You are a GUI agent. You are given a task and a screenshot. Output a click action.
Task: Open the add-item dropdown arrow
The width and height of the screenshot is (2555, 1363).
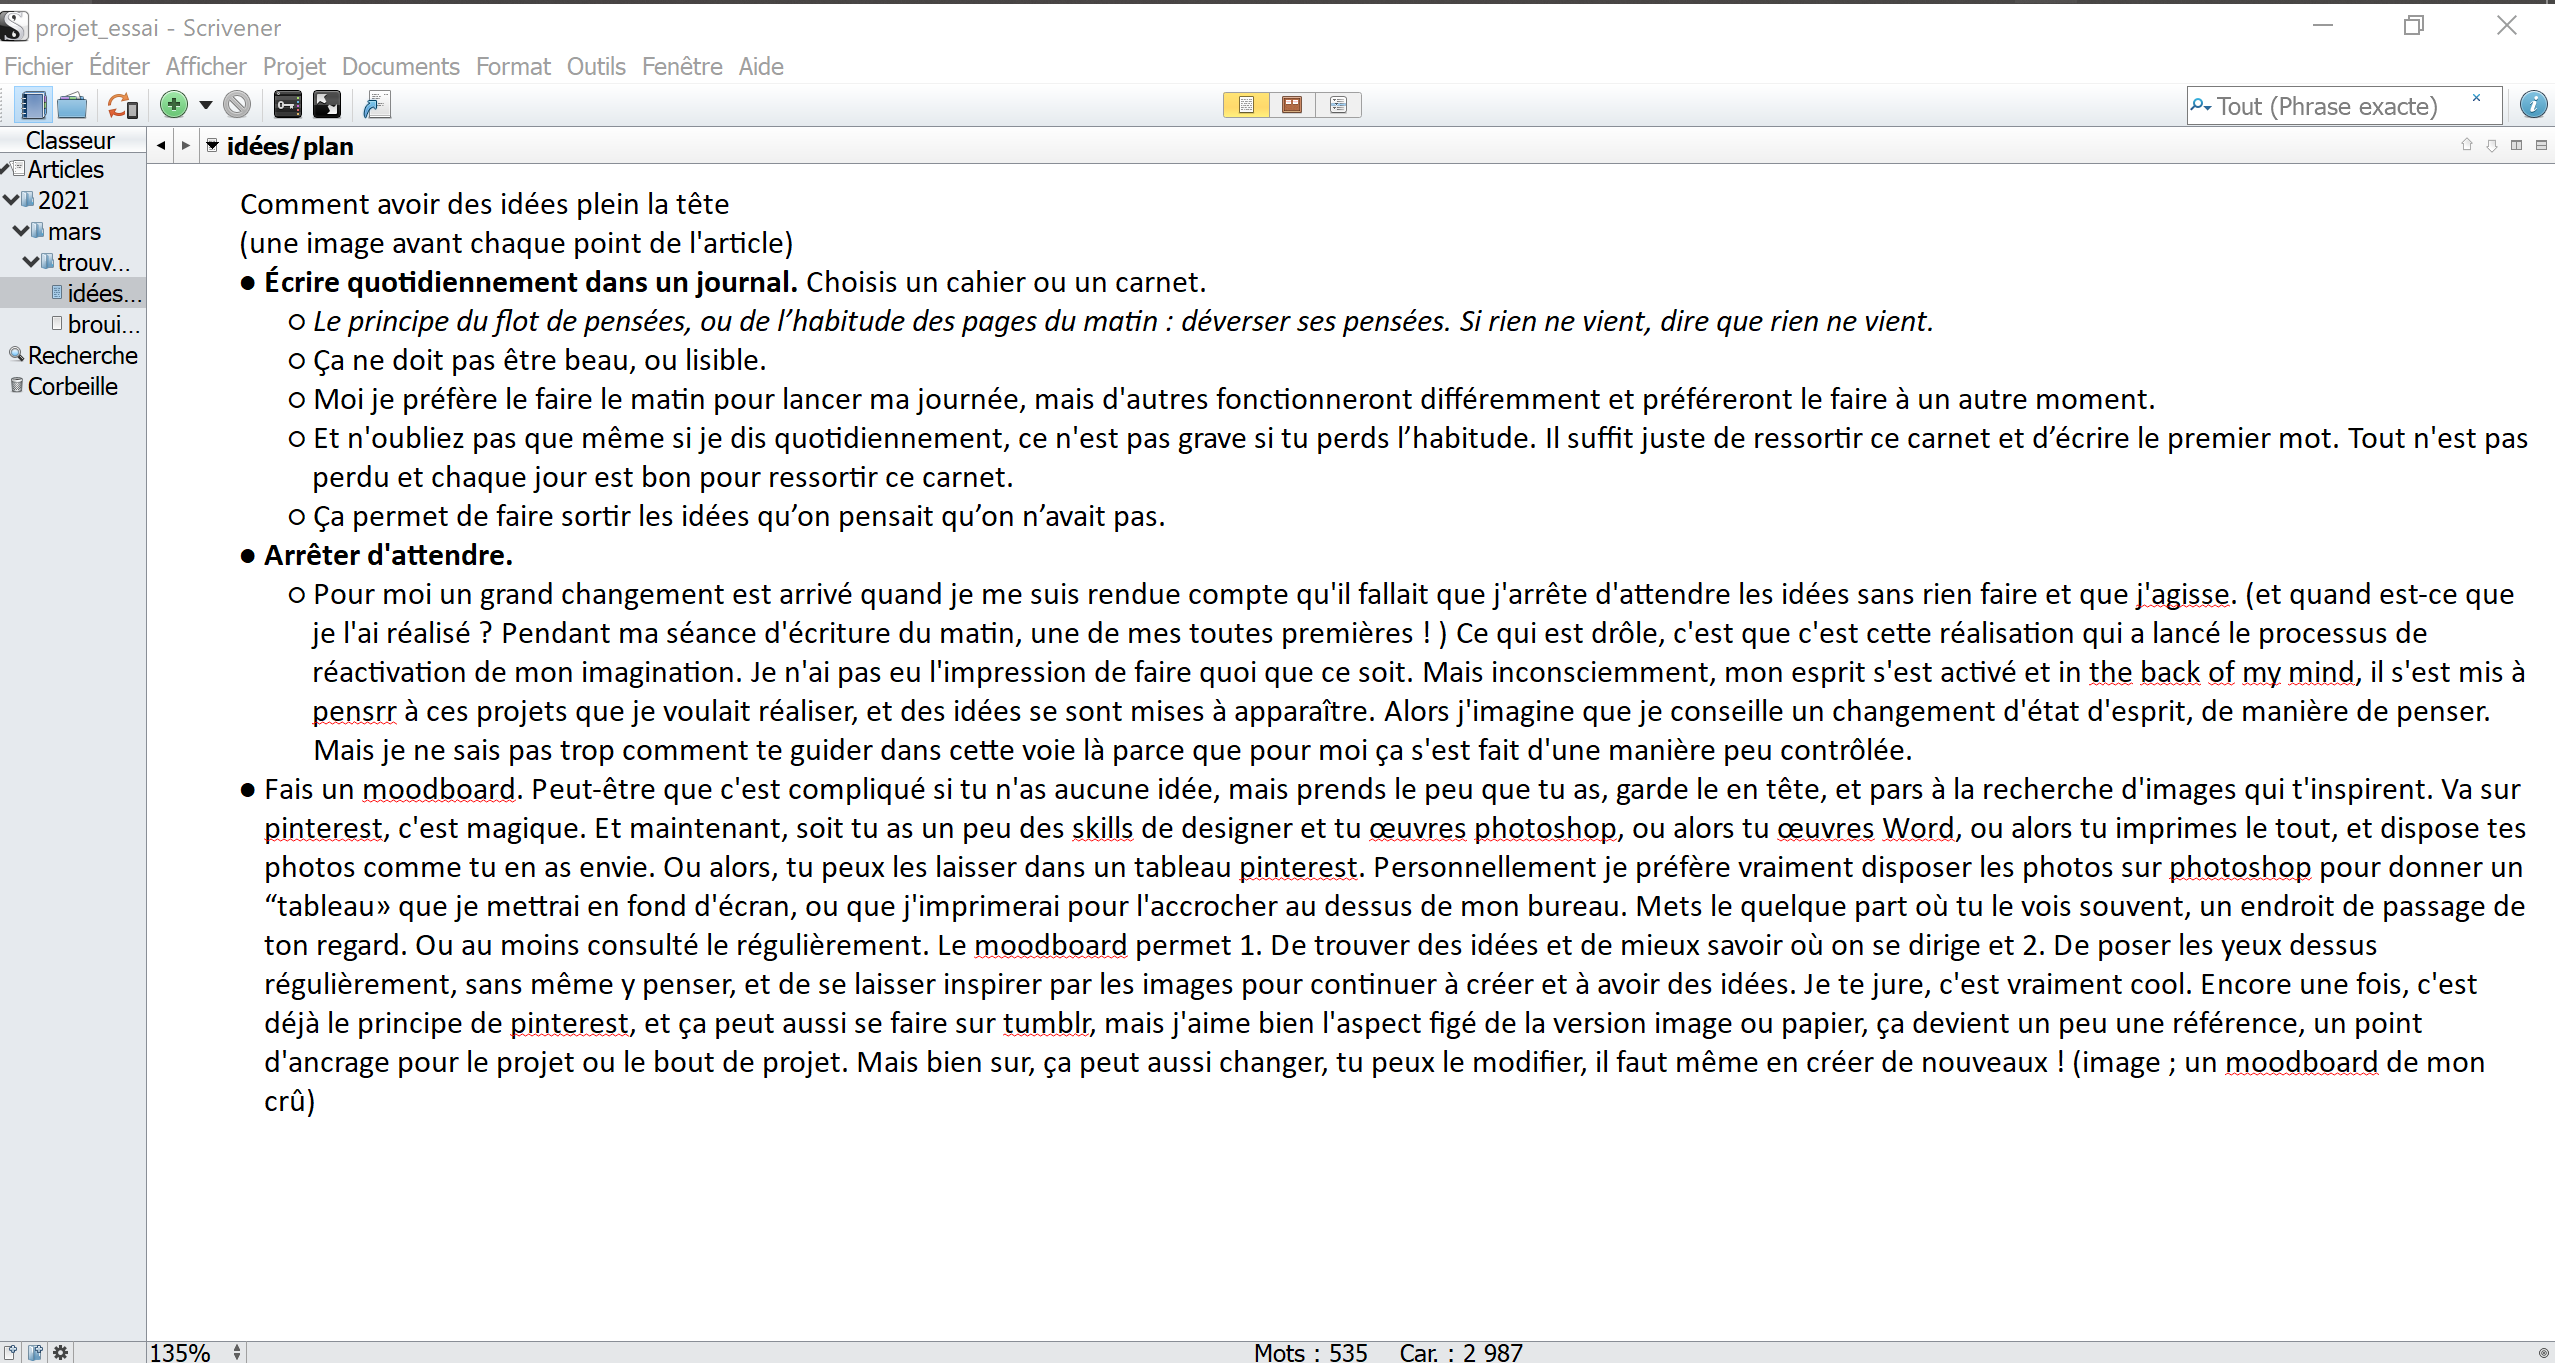pyautogui.click(x=206, y=105)
